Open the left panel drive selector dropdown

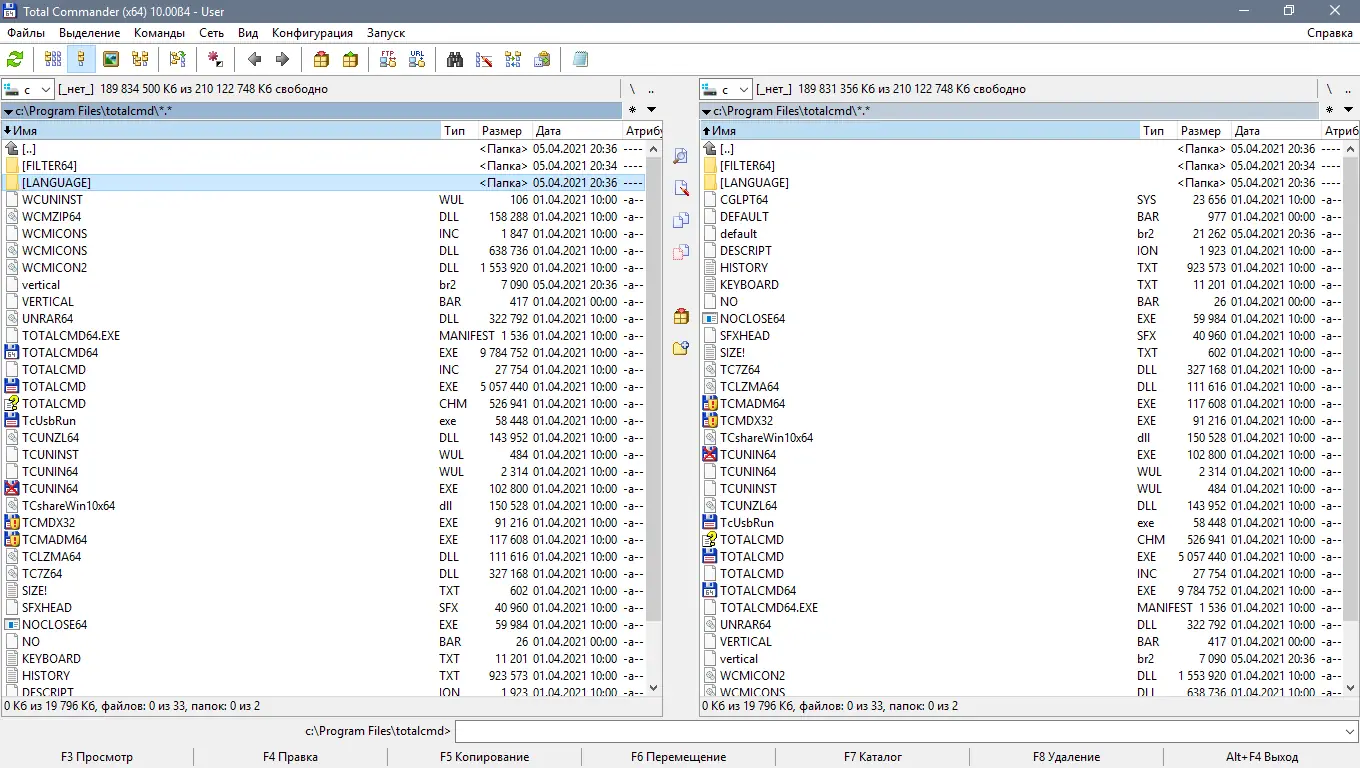44,89
